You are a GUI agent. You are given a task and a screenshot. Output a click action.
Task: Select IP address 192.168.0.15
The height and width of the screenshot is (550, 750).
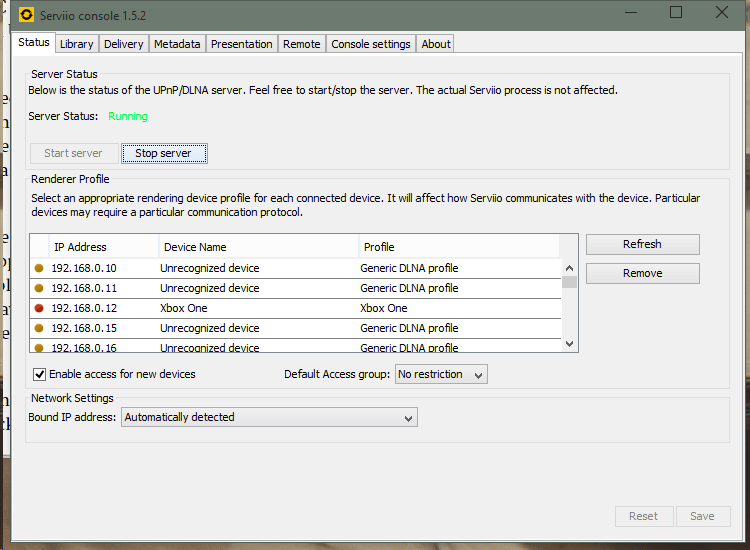click(x=84, y=329)
